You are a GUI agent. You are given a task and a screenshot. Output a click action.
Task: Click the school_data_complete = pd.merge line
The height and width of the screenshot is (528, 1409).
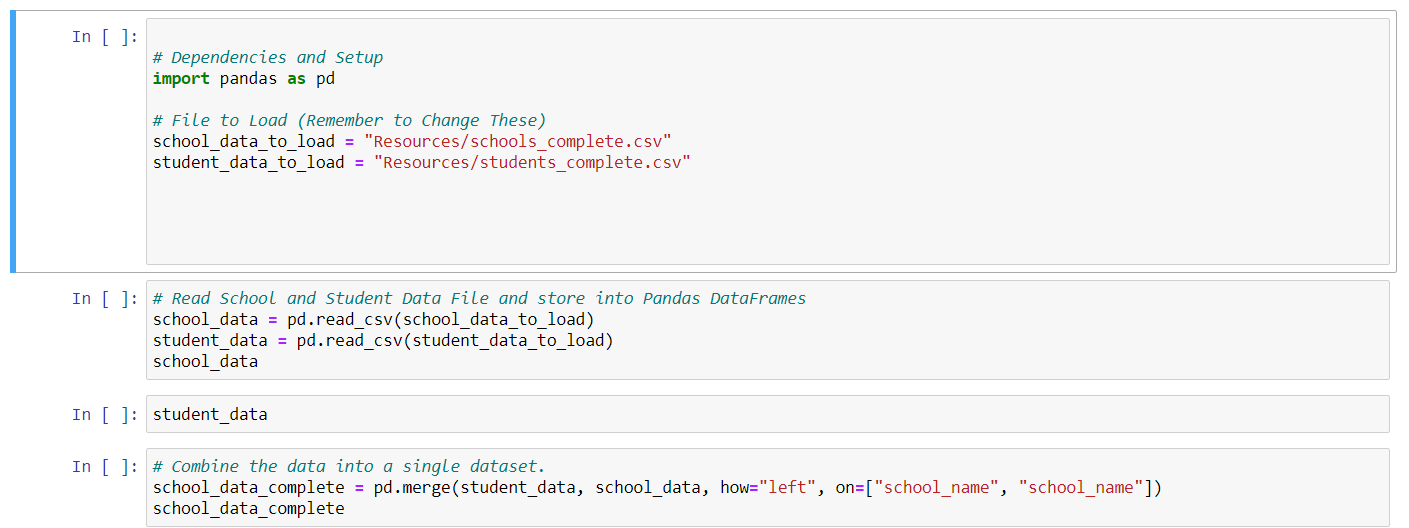tap(658, 487)
